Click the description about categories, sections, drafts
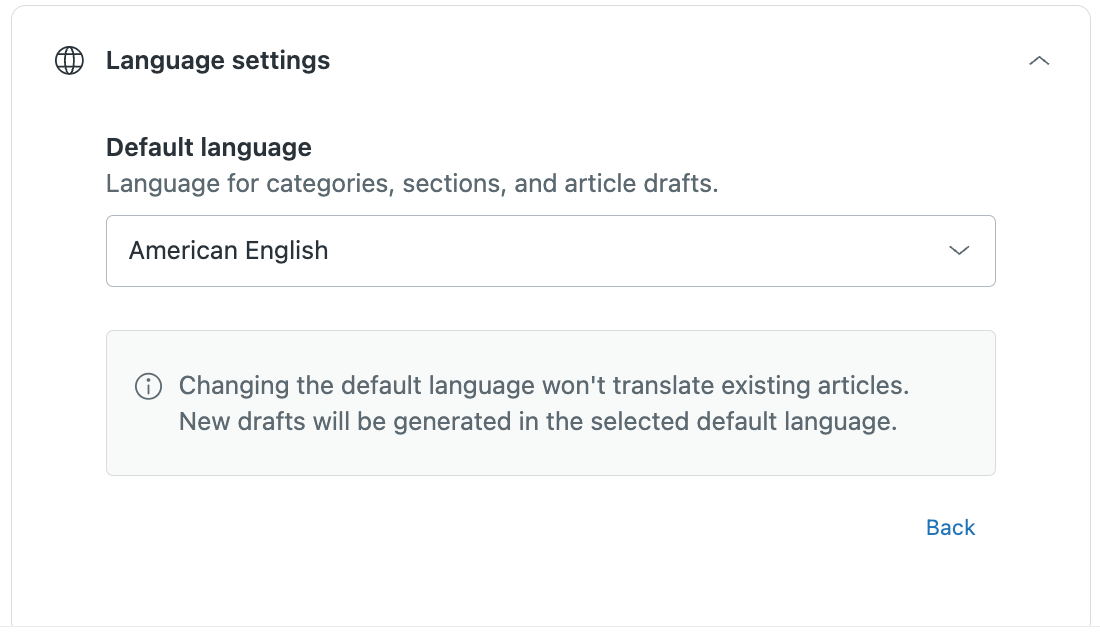Image resolution: width=1100 pixels, height=638 pixels. pyautogui.click(x=412, y=184)
